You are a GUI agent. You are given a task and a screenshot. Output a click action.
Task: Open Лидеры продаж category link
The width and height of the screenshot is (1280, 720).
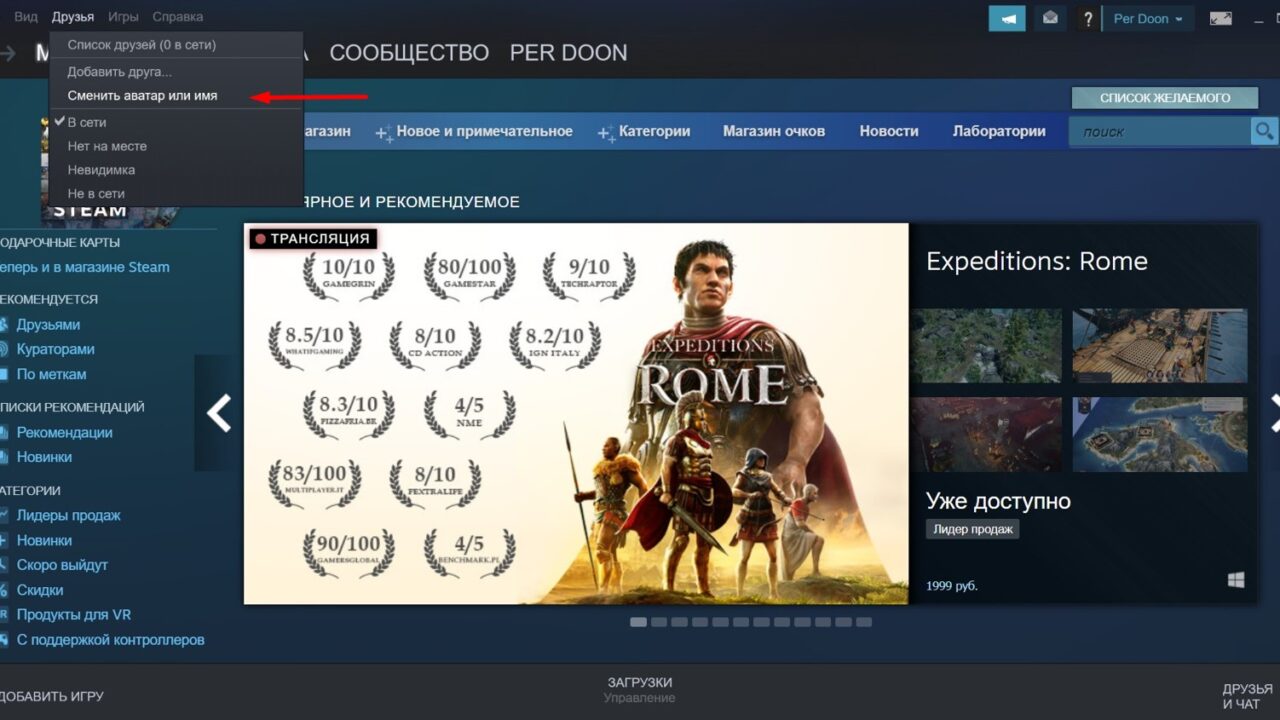[68, 516]
